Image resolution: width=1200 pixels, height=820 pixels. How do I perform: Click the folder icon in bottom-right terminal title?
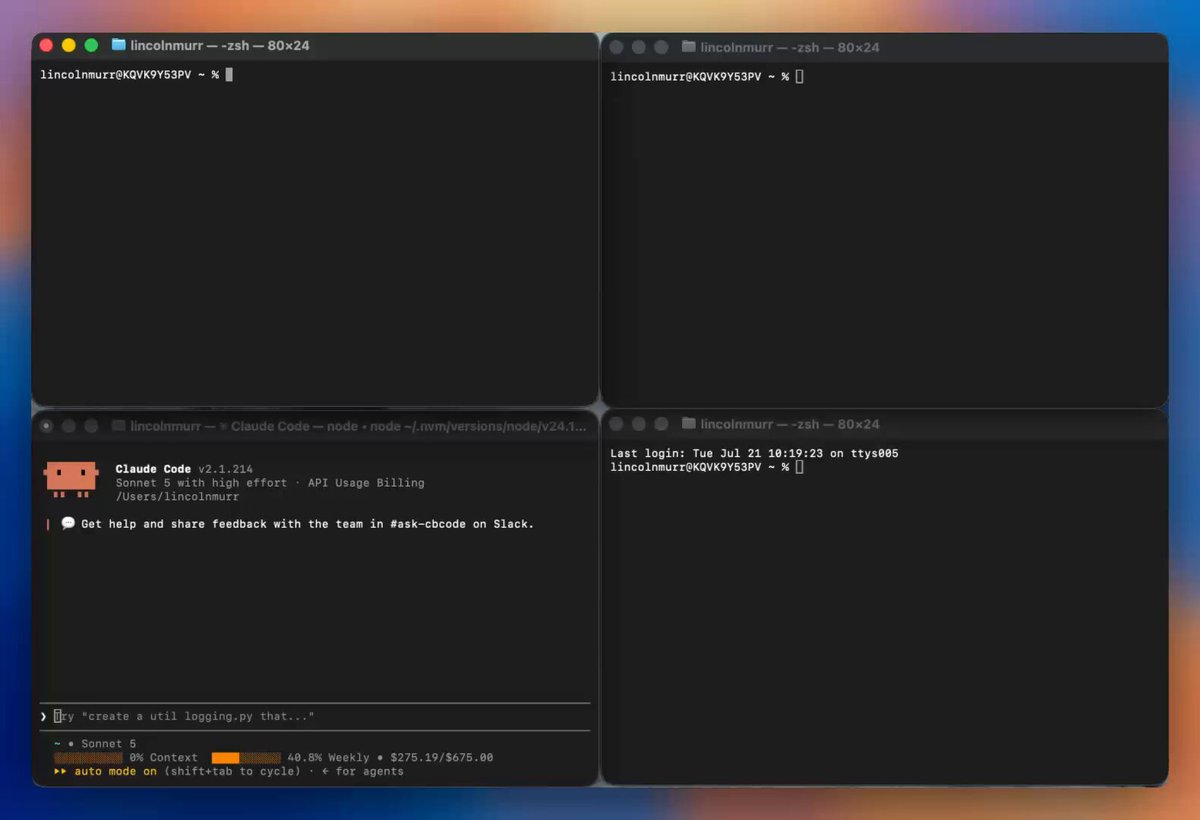[x=689, y=424]
